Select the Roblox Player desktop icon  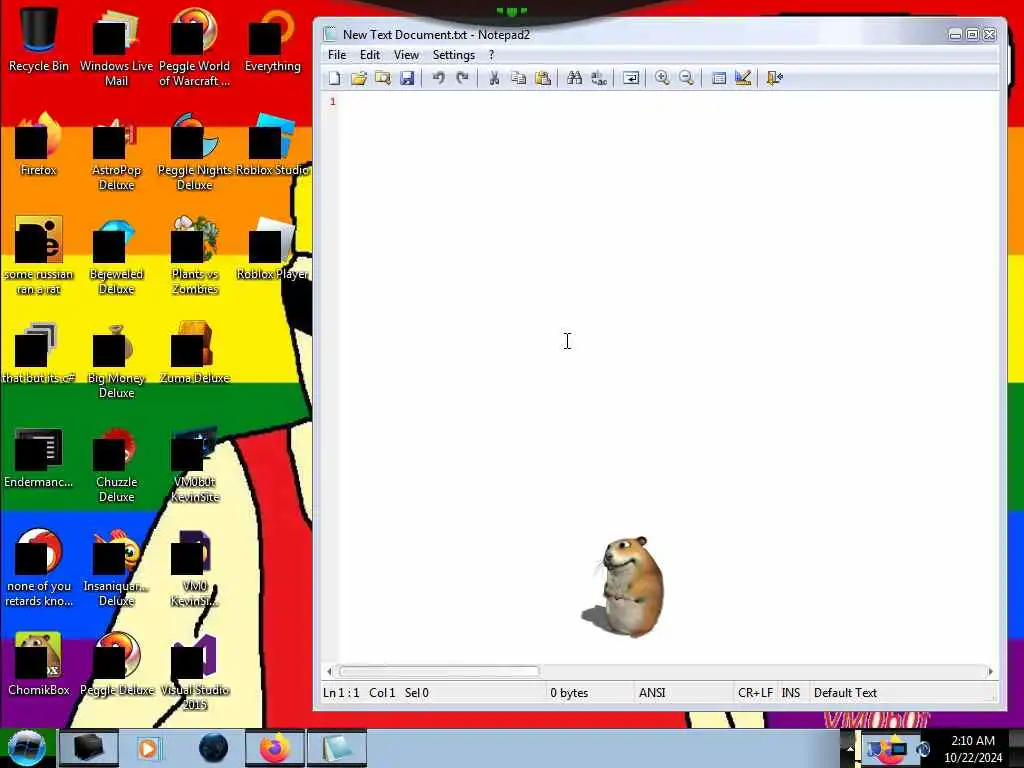click(272, 249)
